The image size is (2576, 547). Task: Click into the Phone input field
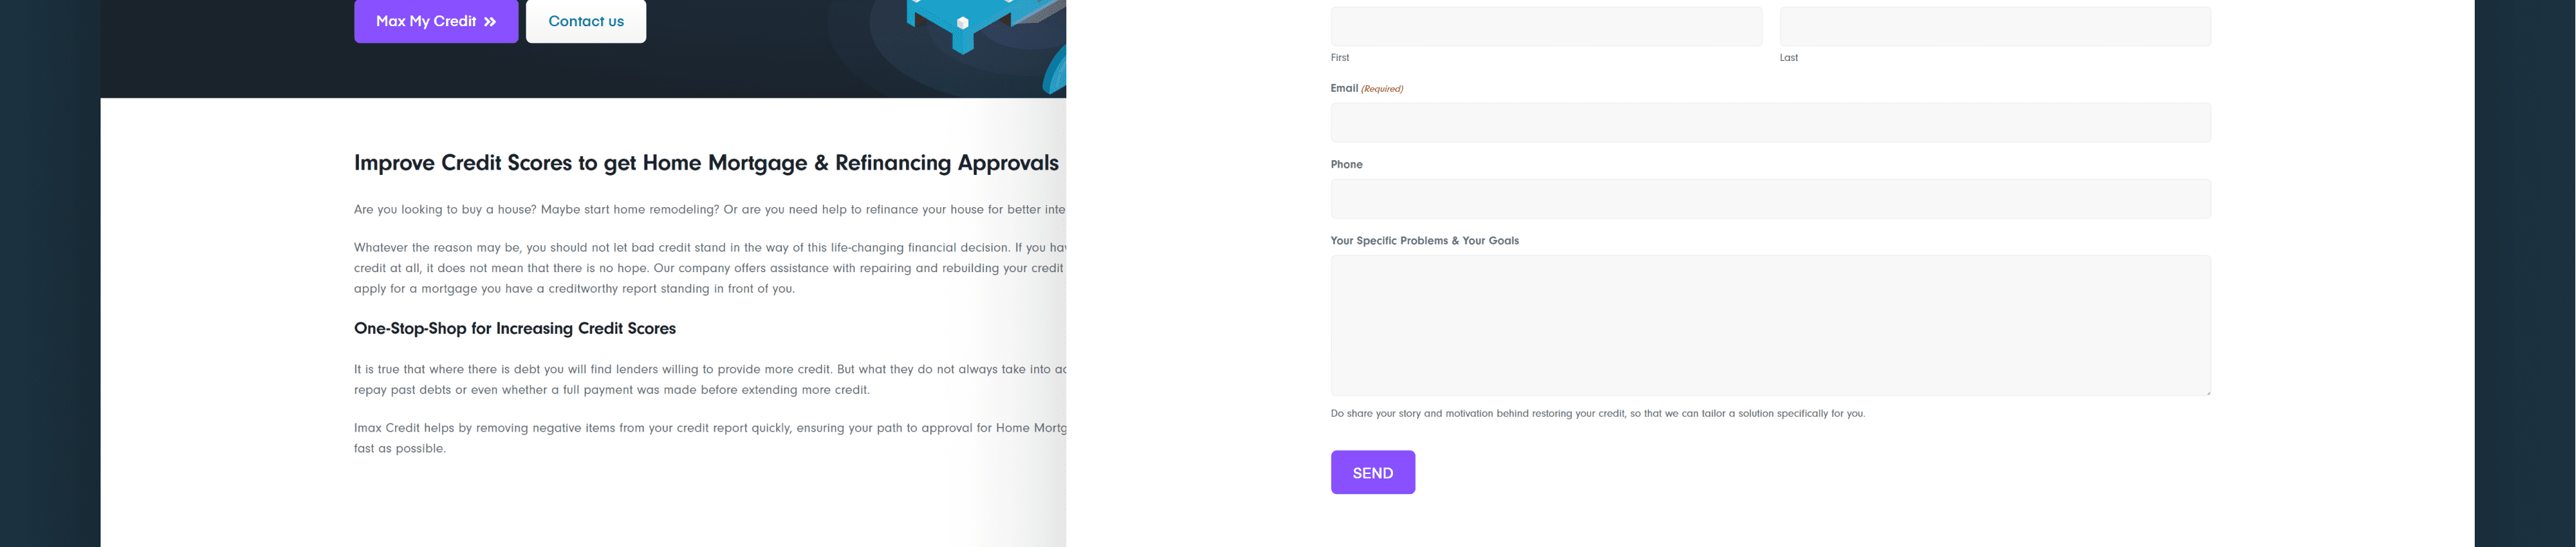(x=1770, y=199)
